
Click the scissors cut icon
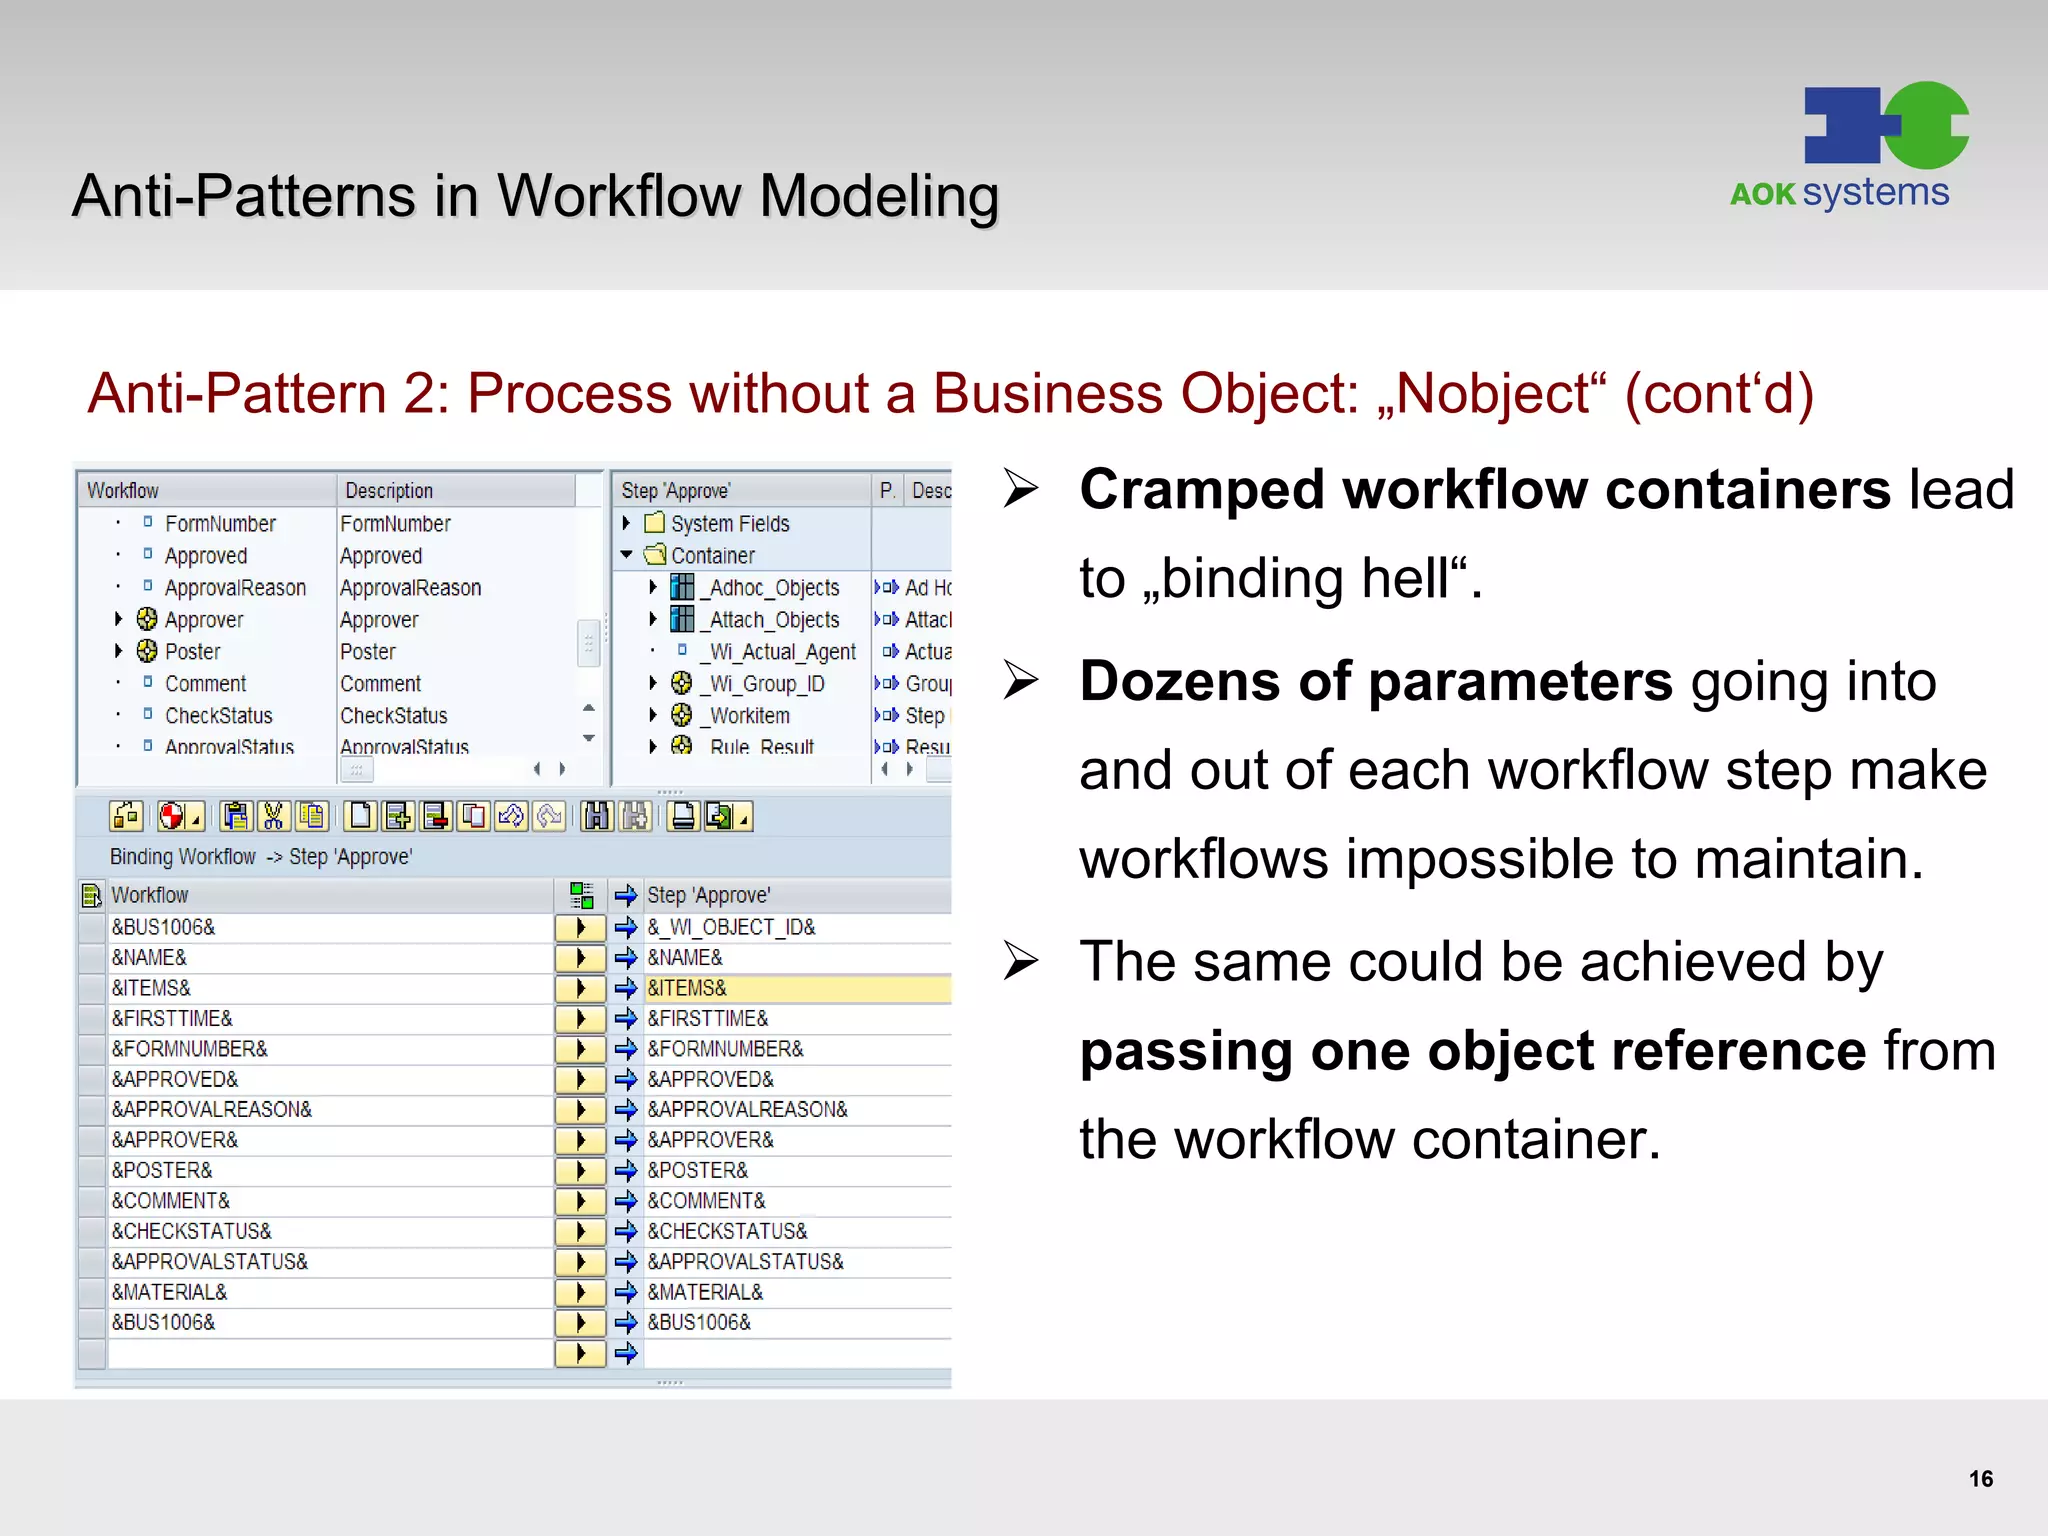[273, 817]
